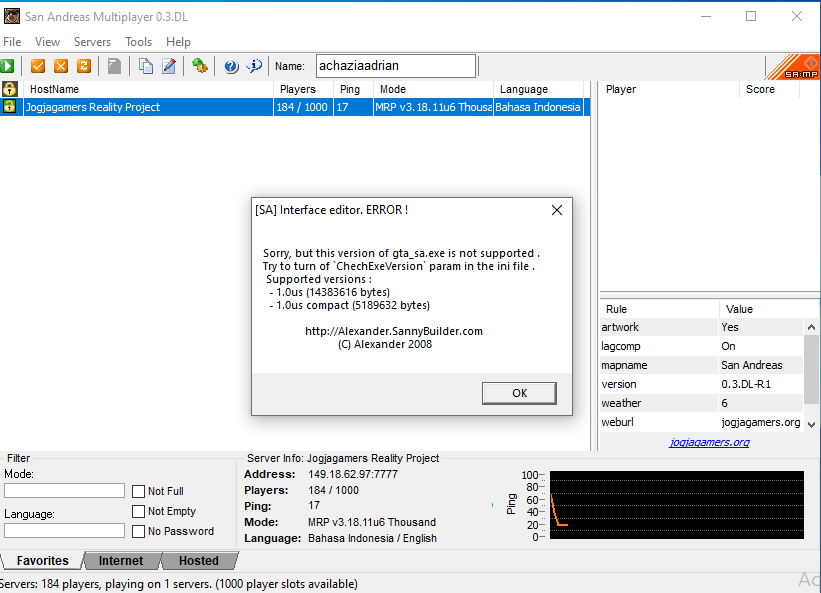Click the lock icon column header
This screenshot has width=821, height=593.
coord(10,89)
